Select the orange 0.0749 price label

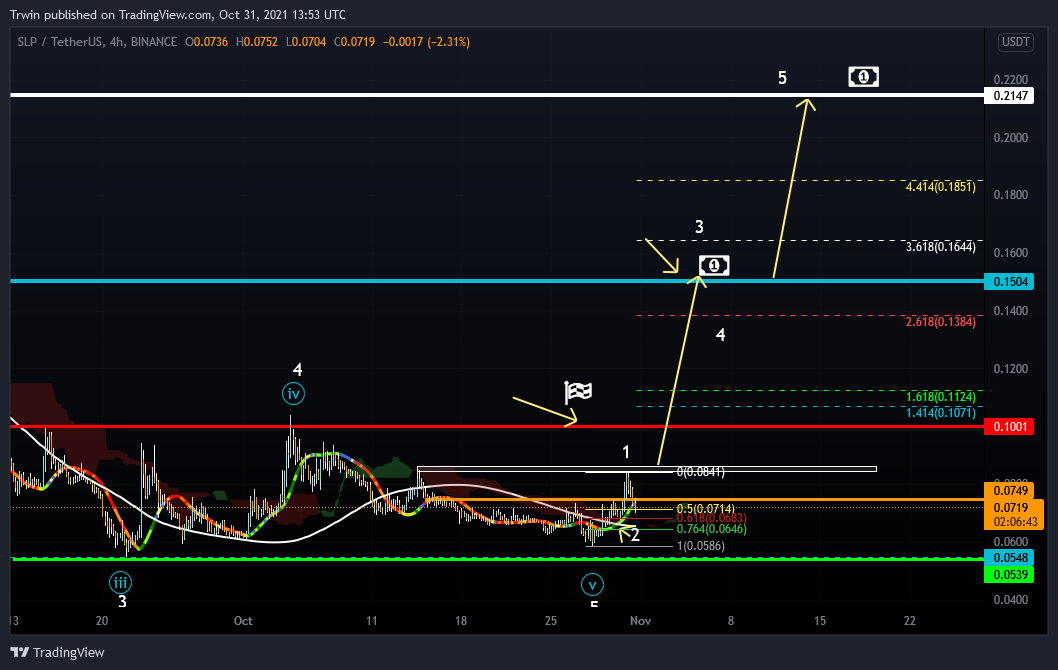(1009, 491)
